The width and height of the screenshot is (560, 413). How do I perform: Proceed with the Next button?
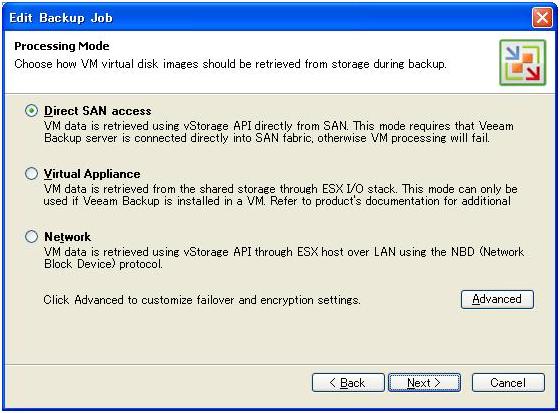[424, 383]
